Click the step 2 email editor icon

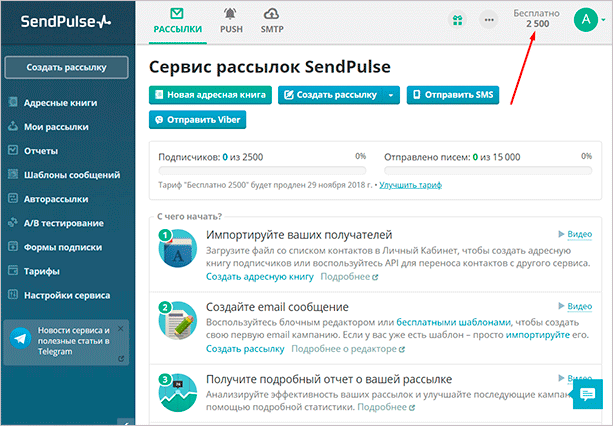[x=177, y=320]
